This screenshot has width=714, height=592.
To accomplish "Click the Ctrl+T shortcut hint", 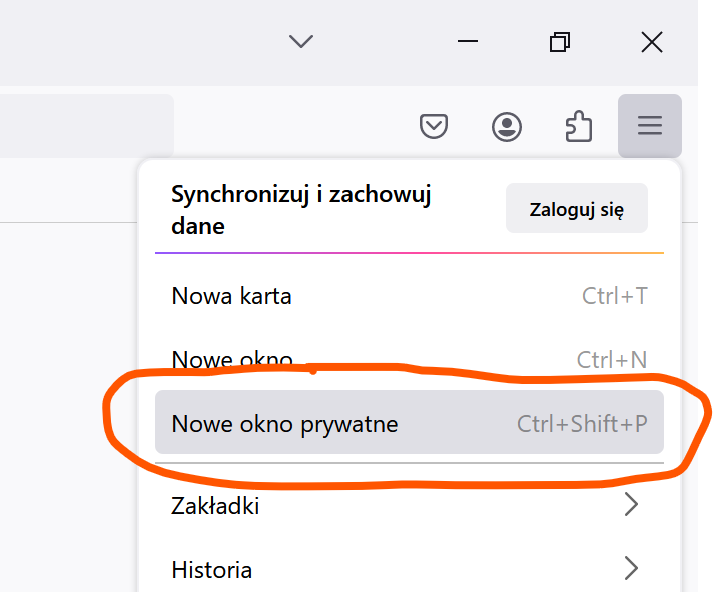I will click(614, 296).
